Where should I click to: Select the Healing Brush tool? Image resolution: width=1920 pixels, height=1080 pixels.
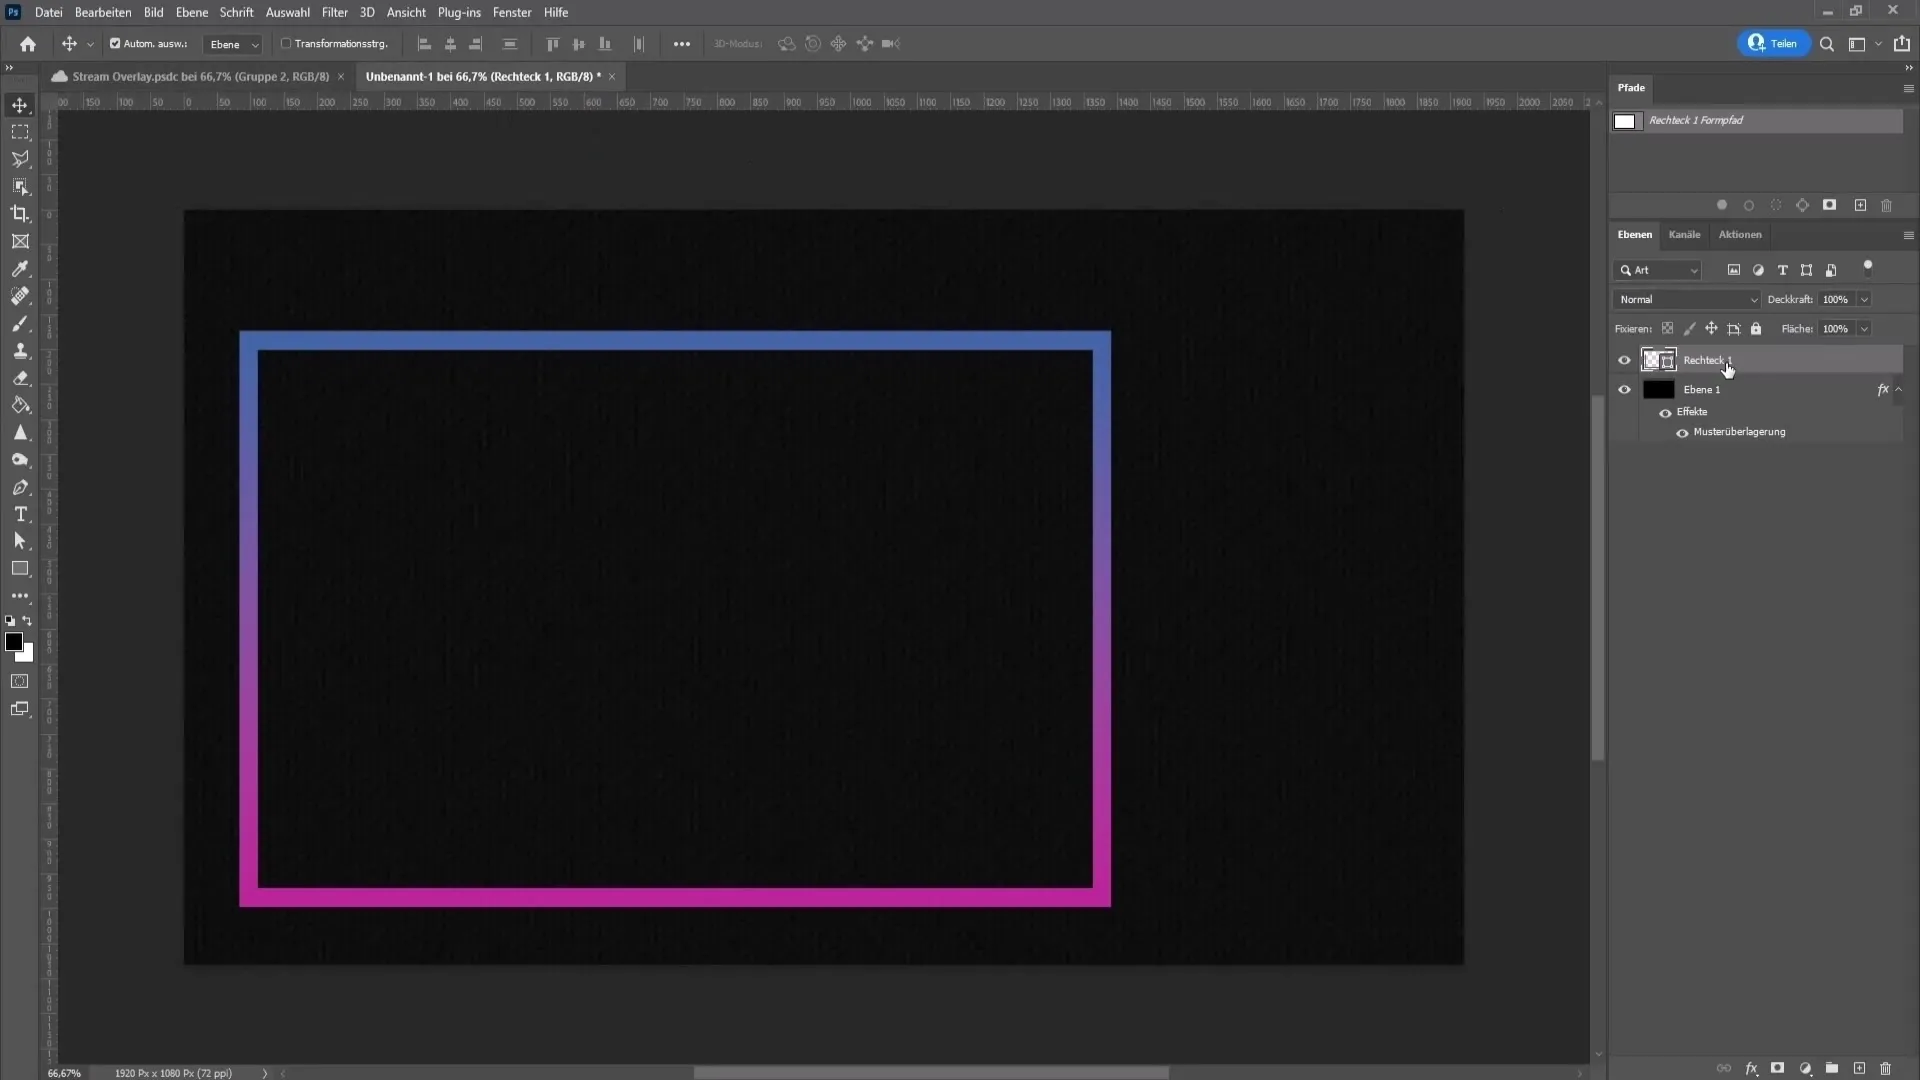(x=20, y=296)
